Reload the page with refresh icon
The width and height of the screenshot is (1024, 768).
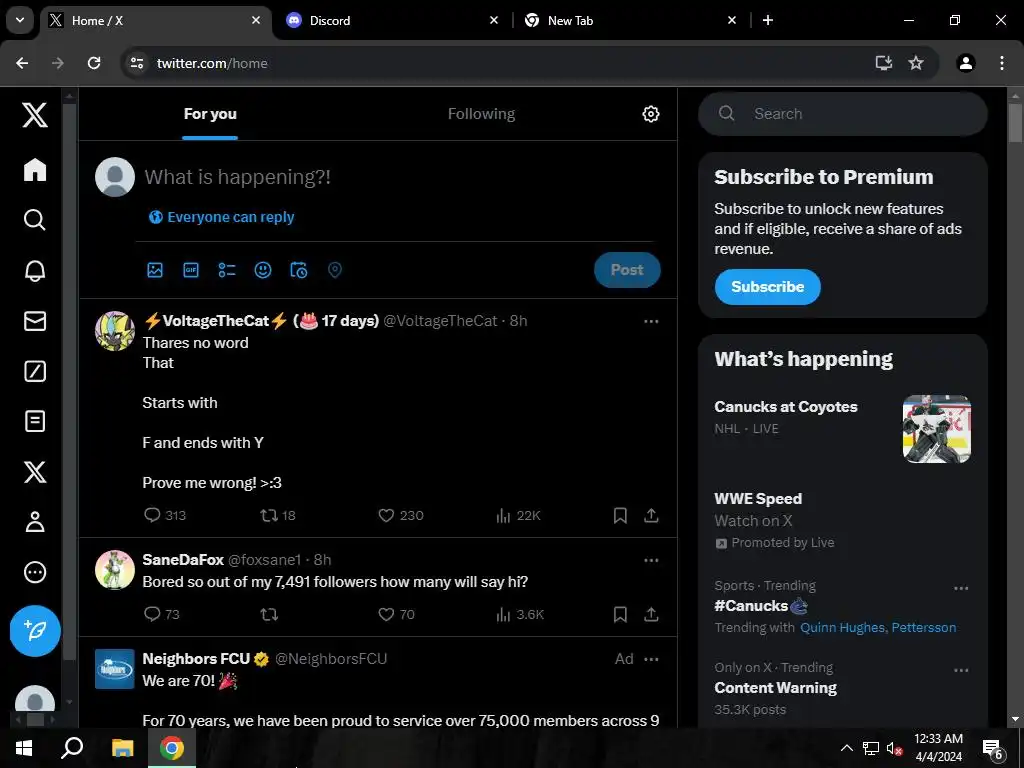pyautogui.click(x=94, y=63)
